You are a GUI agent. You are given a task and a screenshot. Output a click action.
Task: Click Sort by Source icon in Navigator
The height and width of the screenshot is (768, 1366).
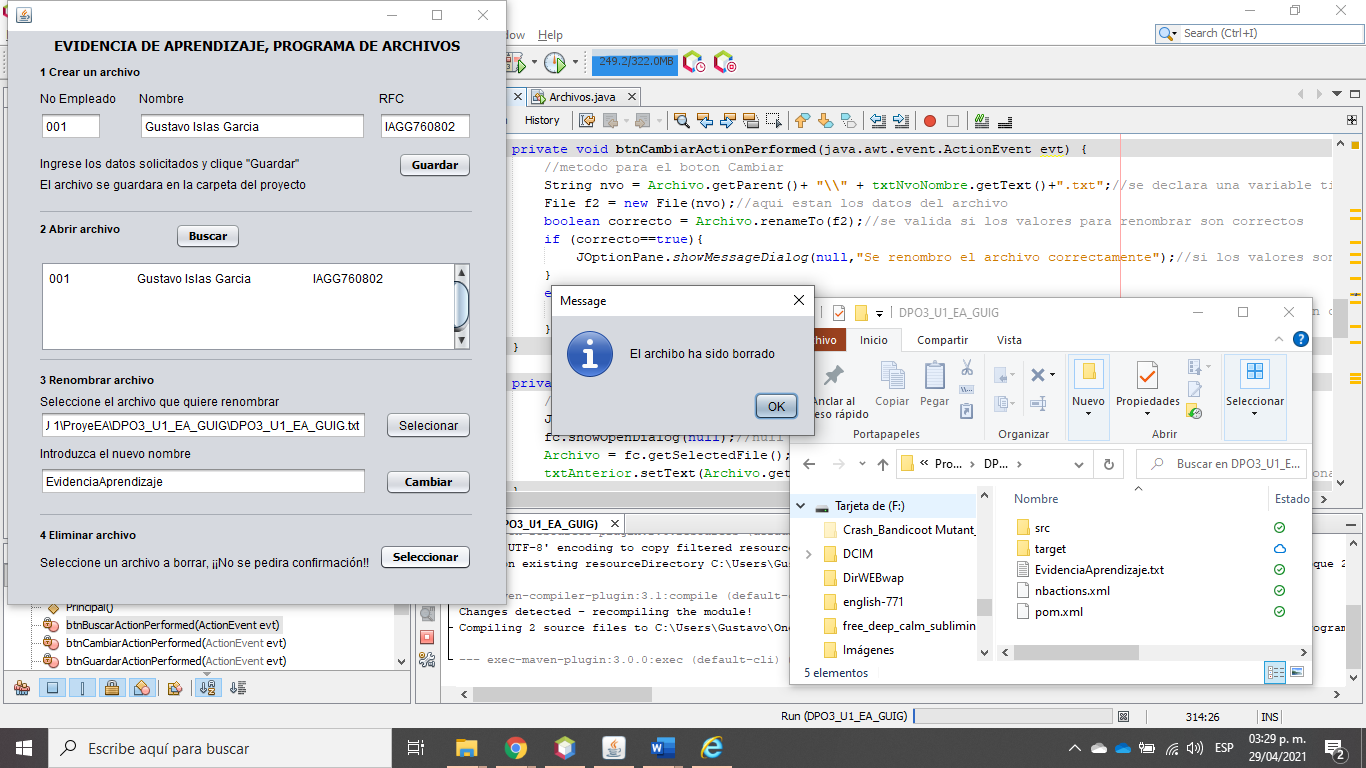point(238,688)
